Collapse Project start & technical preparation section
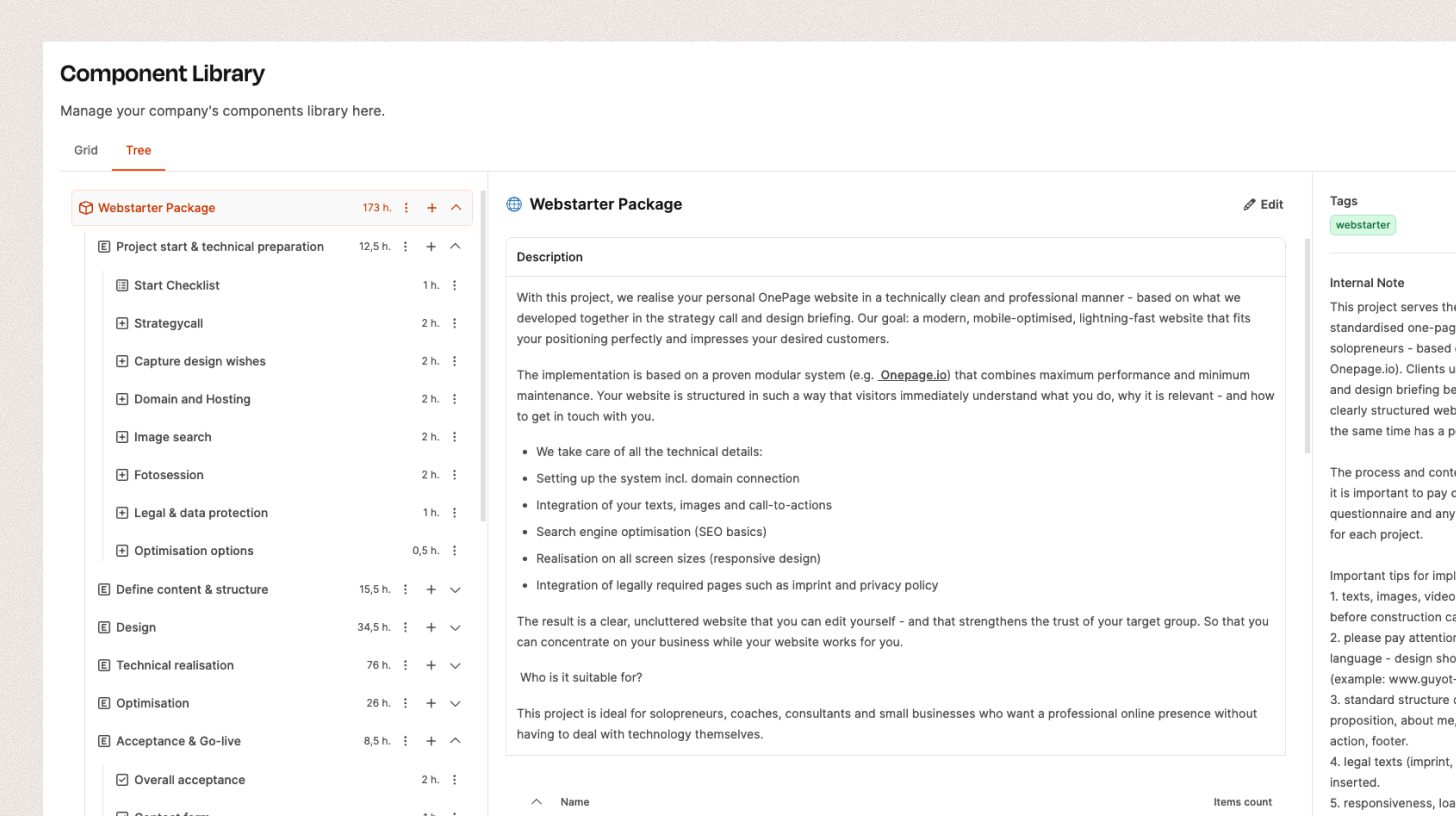 tap(455, 246)
